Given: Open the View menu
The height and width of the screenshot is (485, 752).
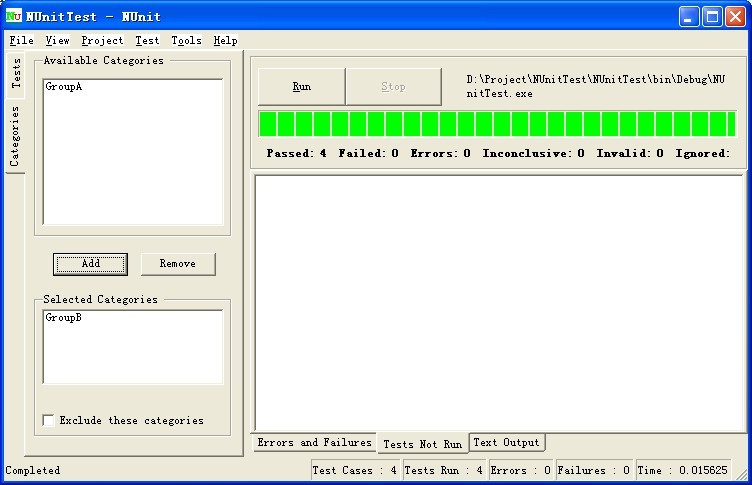Looking at the screenshot, I should click(x=57, y=41).
